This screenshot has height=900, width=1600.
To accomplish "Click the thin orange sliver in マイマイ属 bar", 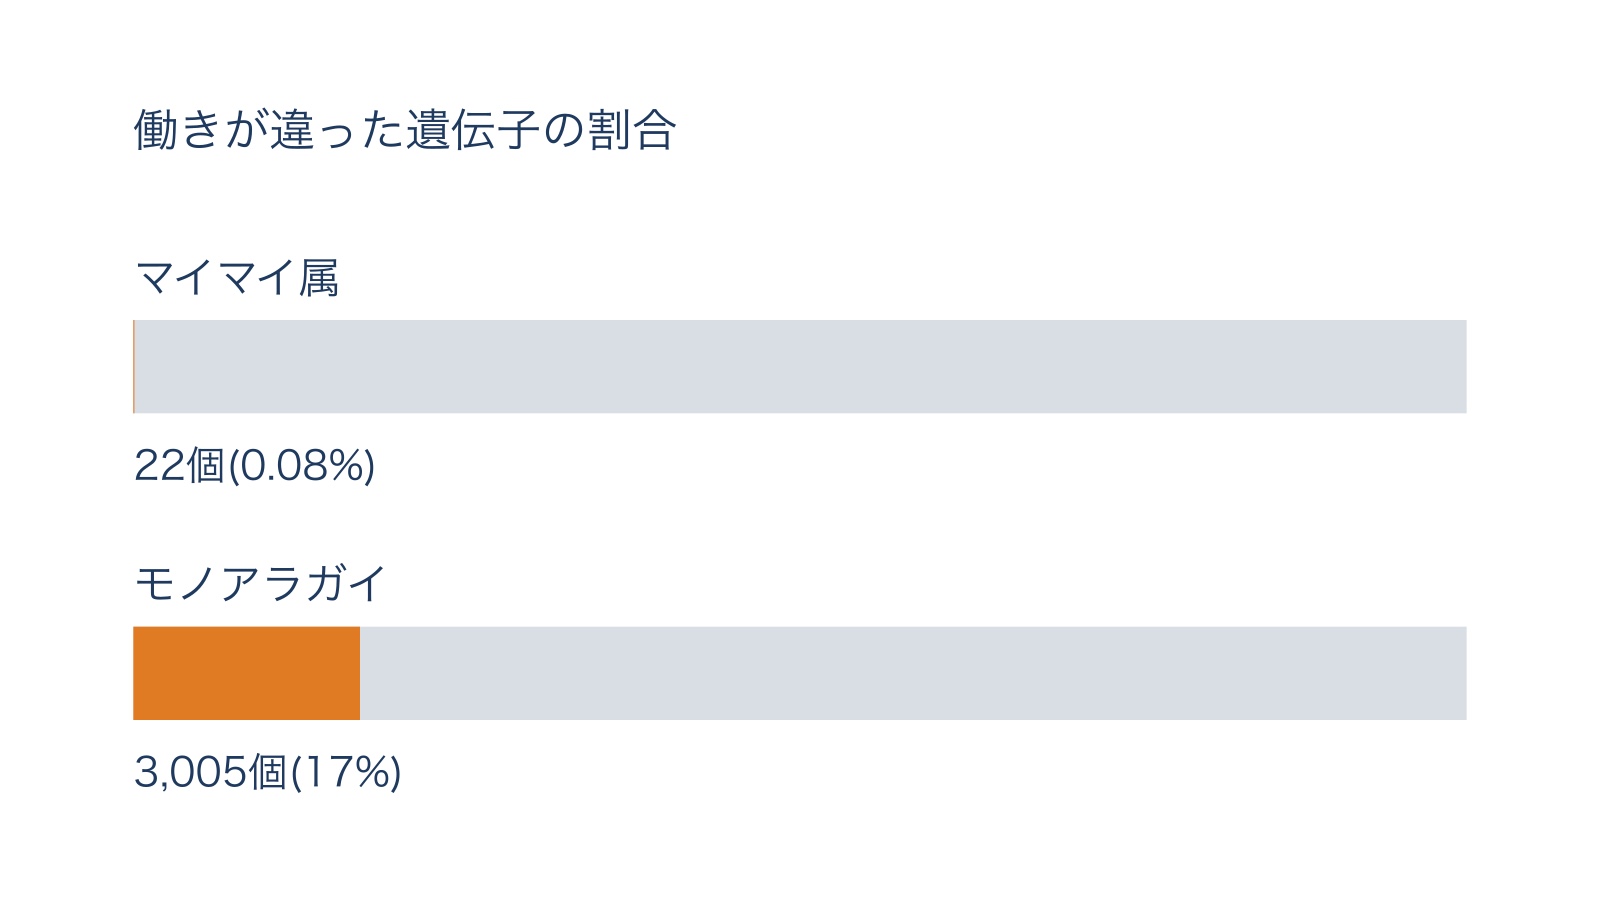I will coord(134,366).
